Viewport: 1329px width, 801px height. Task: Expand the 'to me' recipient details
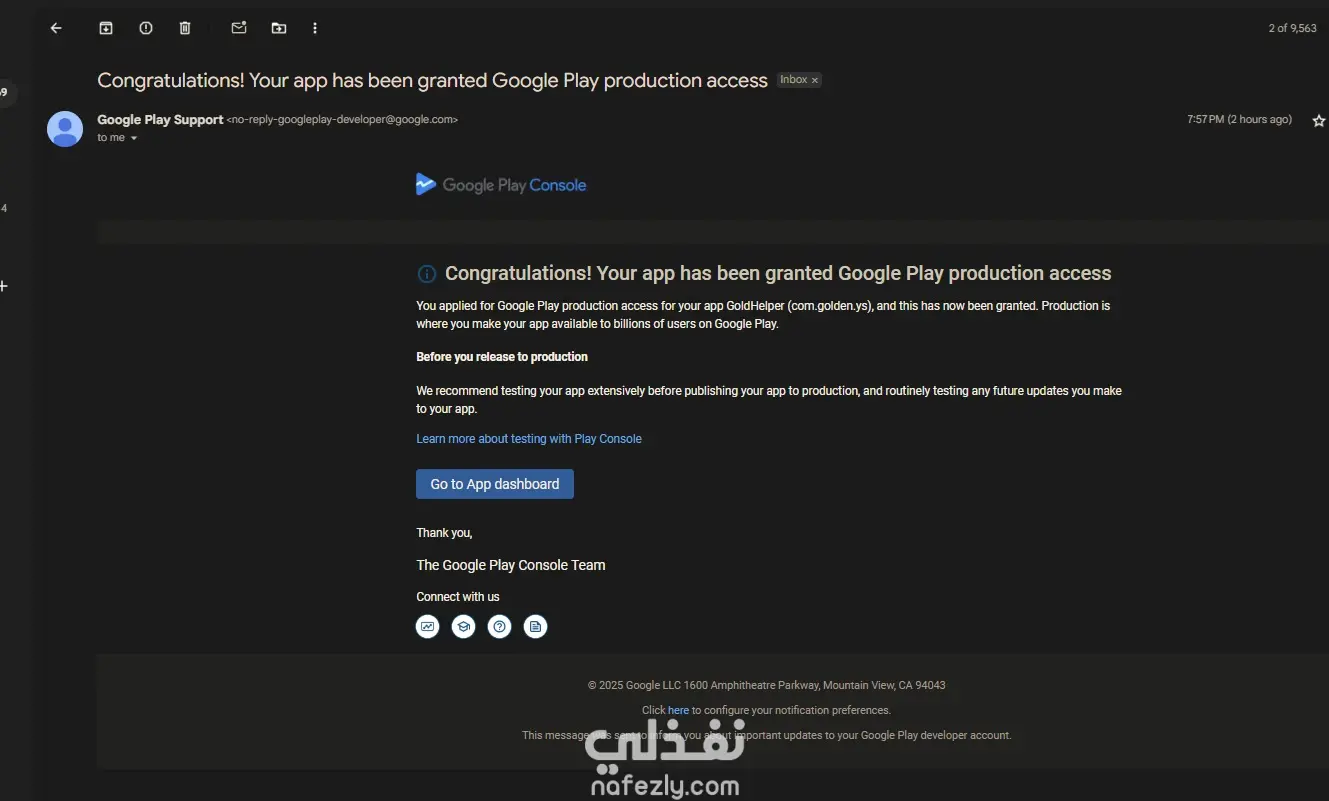click(x=134, y=138)
